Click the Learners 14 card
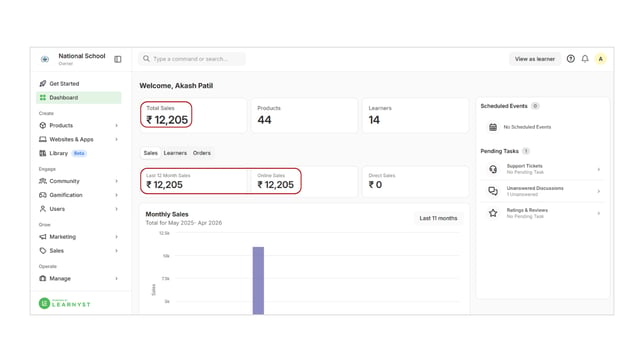The height and width of the screenshot is (362, 644). tap(415, 115)
